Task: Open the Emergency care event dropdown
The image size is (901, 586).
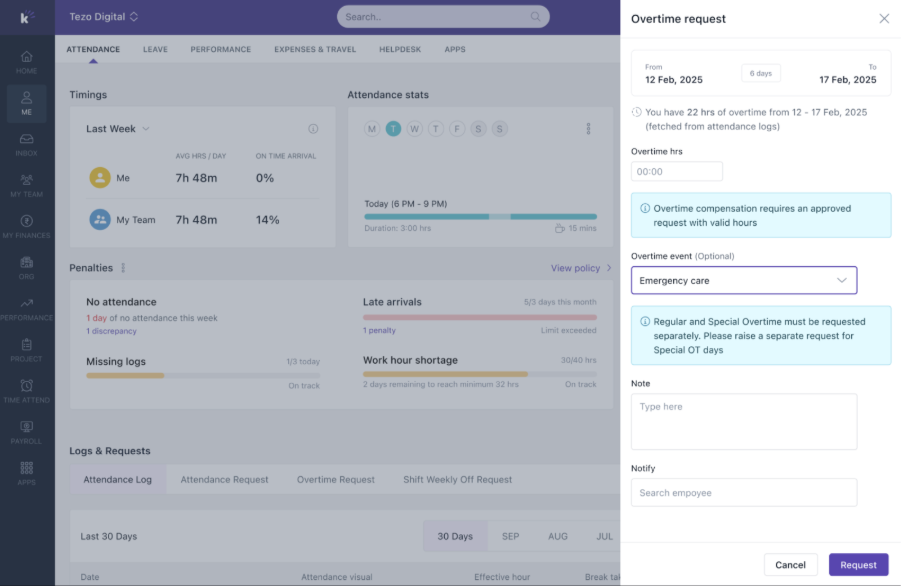Action: [744, 280]
